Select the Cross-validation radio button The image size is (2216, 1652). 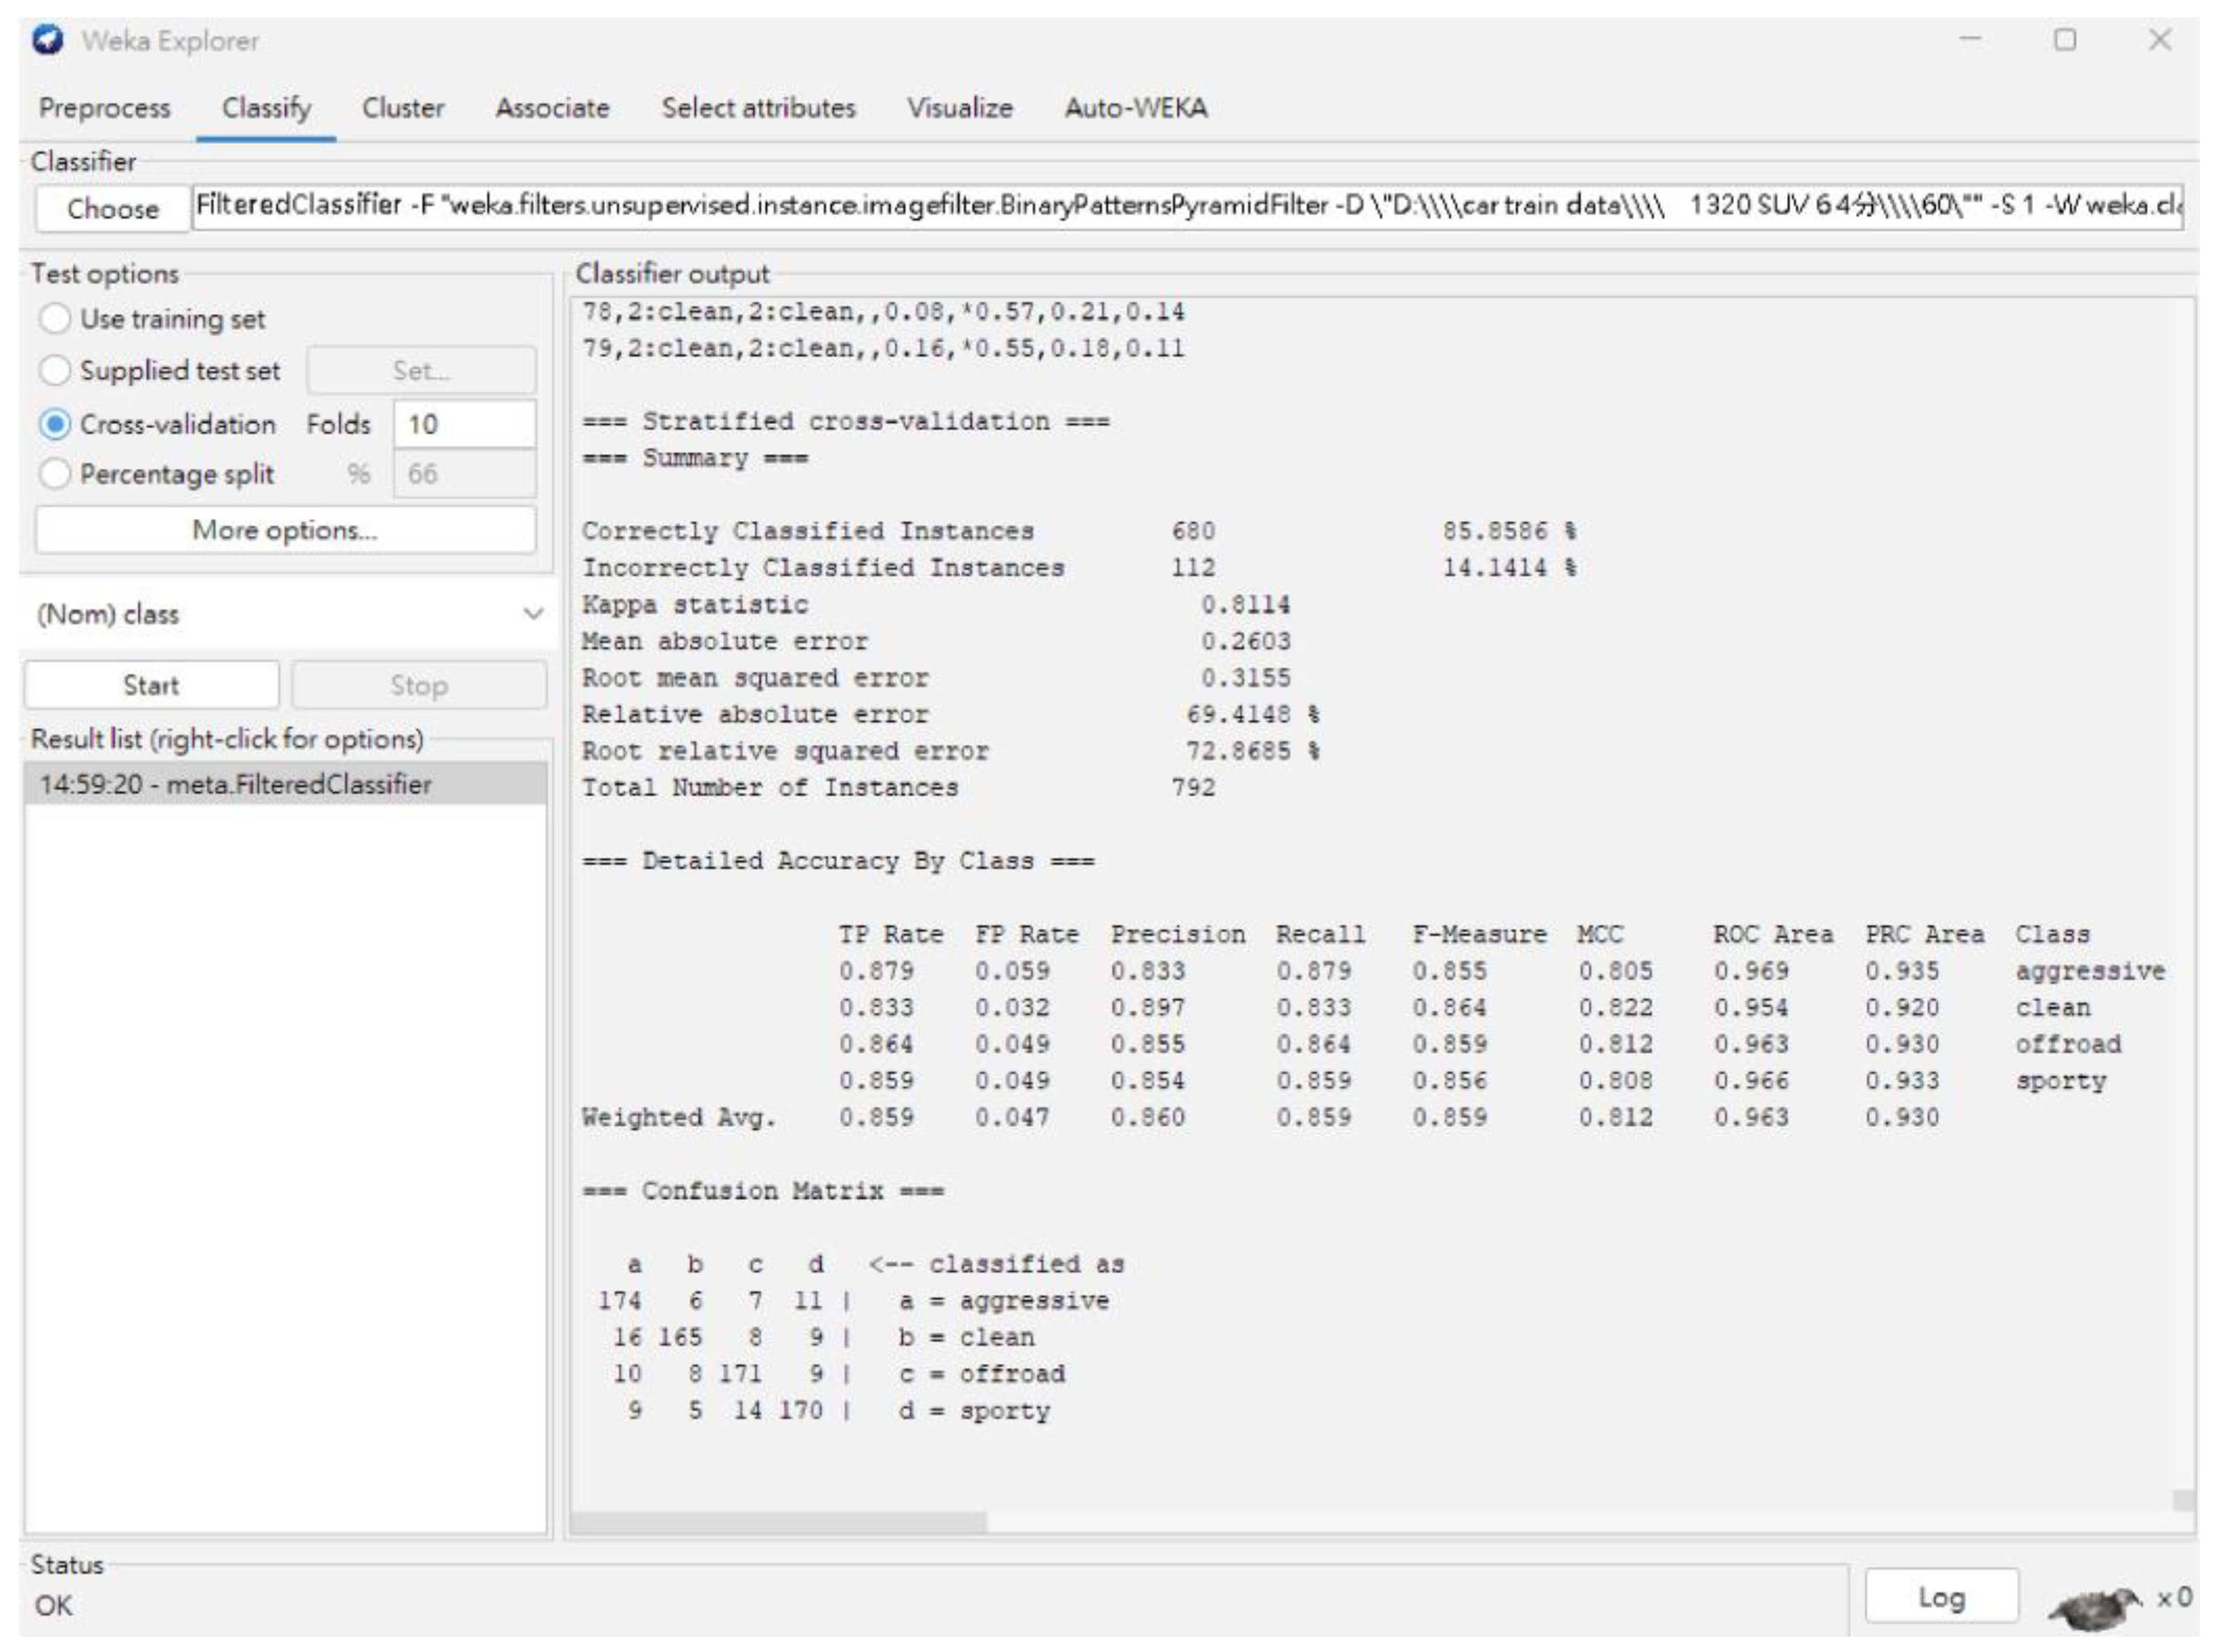(55, 424)
